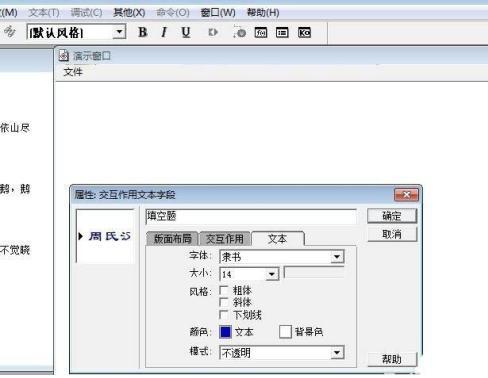Expand the 模式 mode dropdown
This screenshot has width=488, height=378.
[x=337, y=352]
